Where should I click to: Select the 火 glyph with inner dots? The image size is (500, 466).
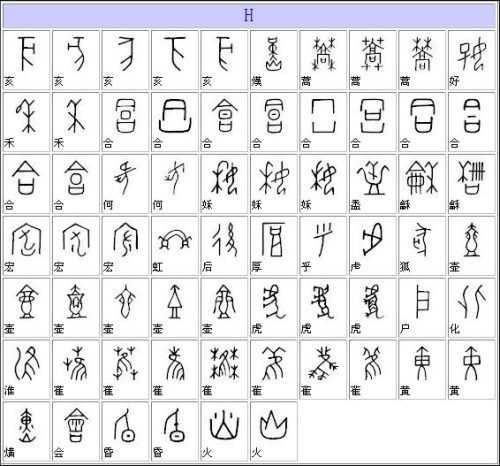coord(225,425)
